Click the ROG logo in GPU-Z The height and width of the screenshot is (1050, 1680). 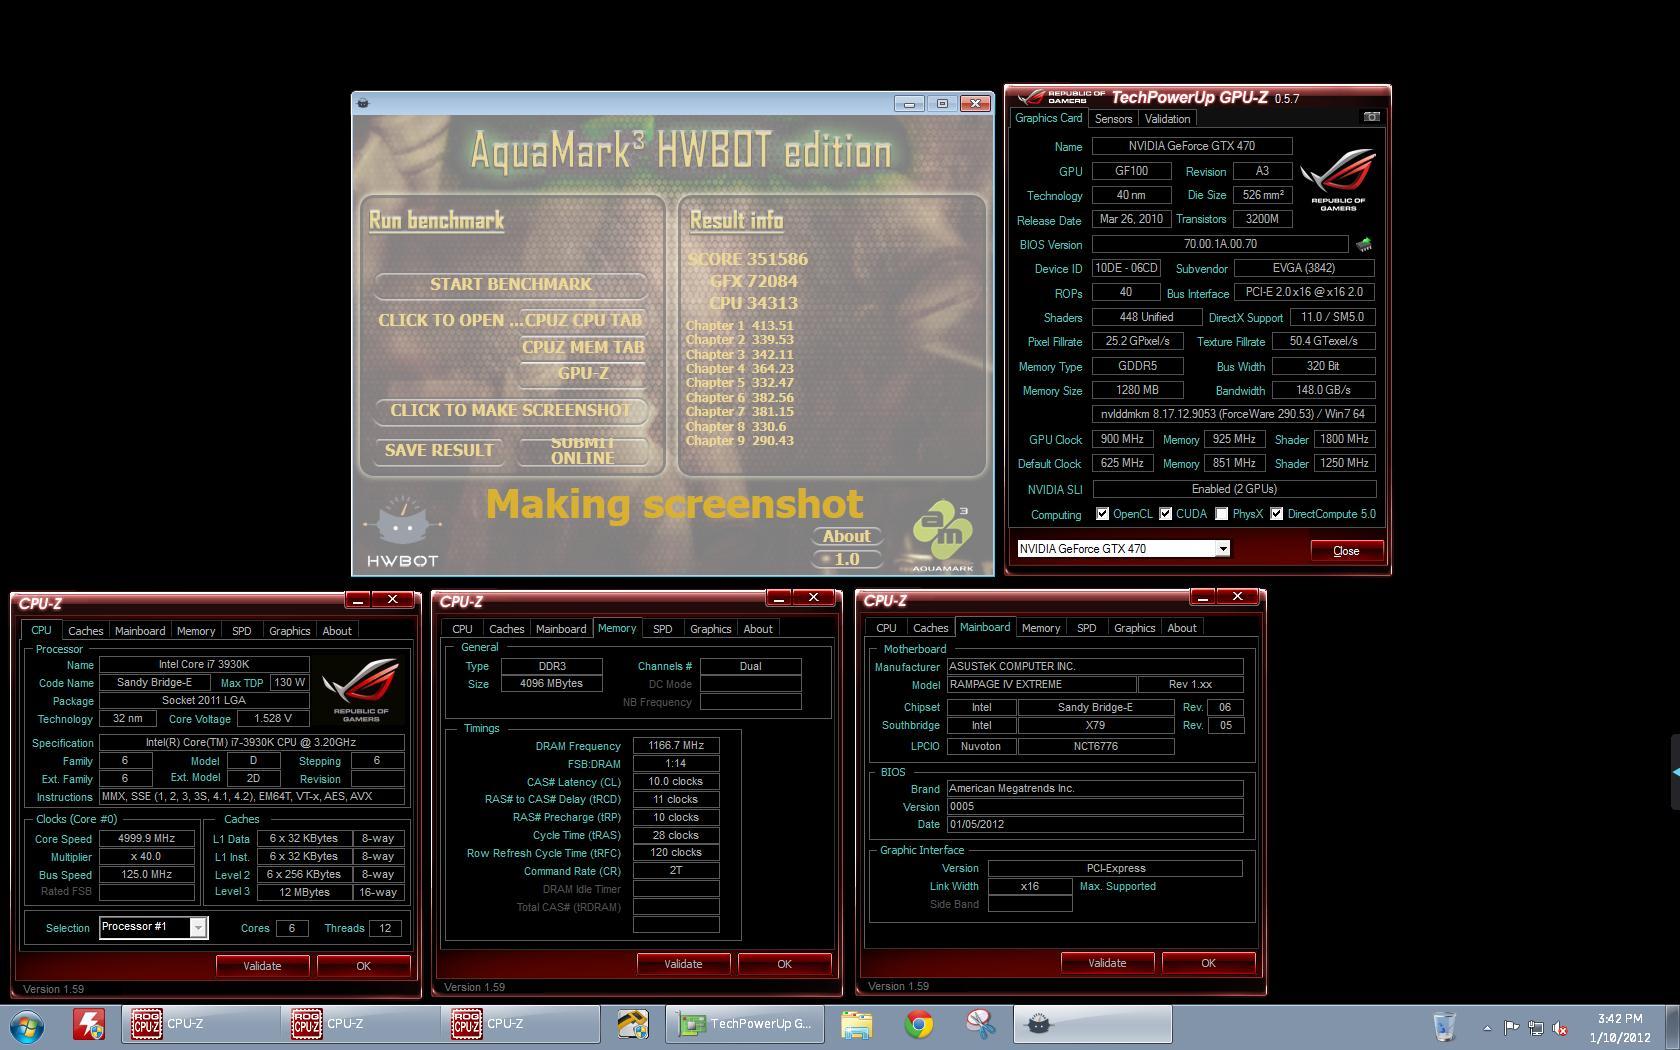[1338, 180]
